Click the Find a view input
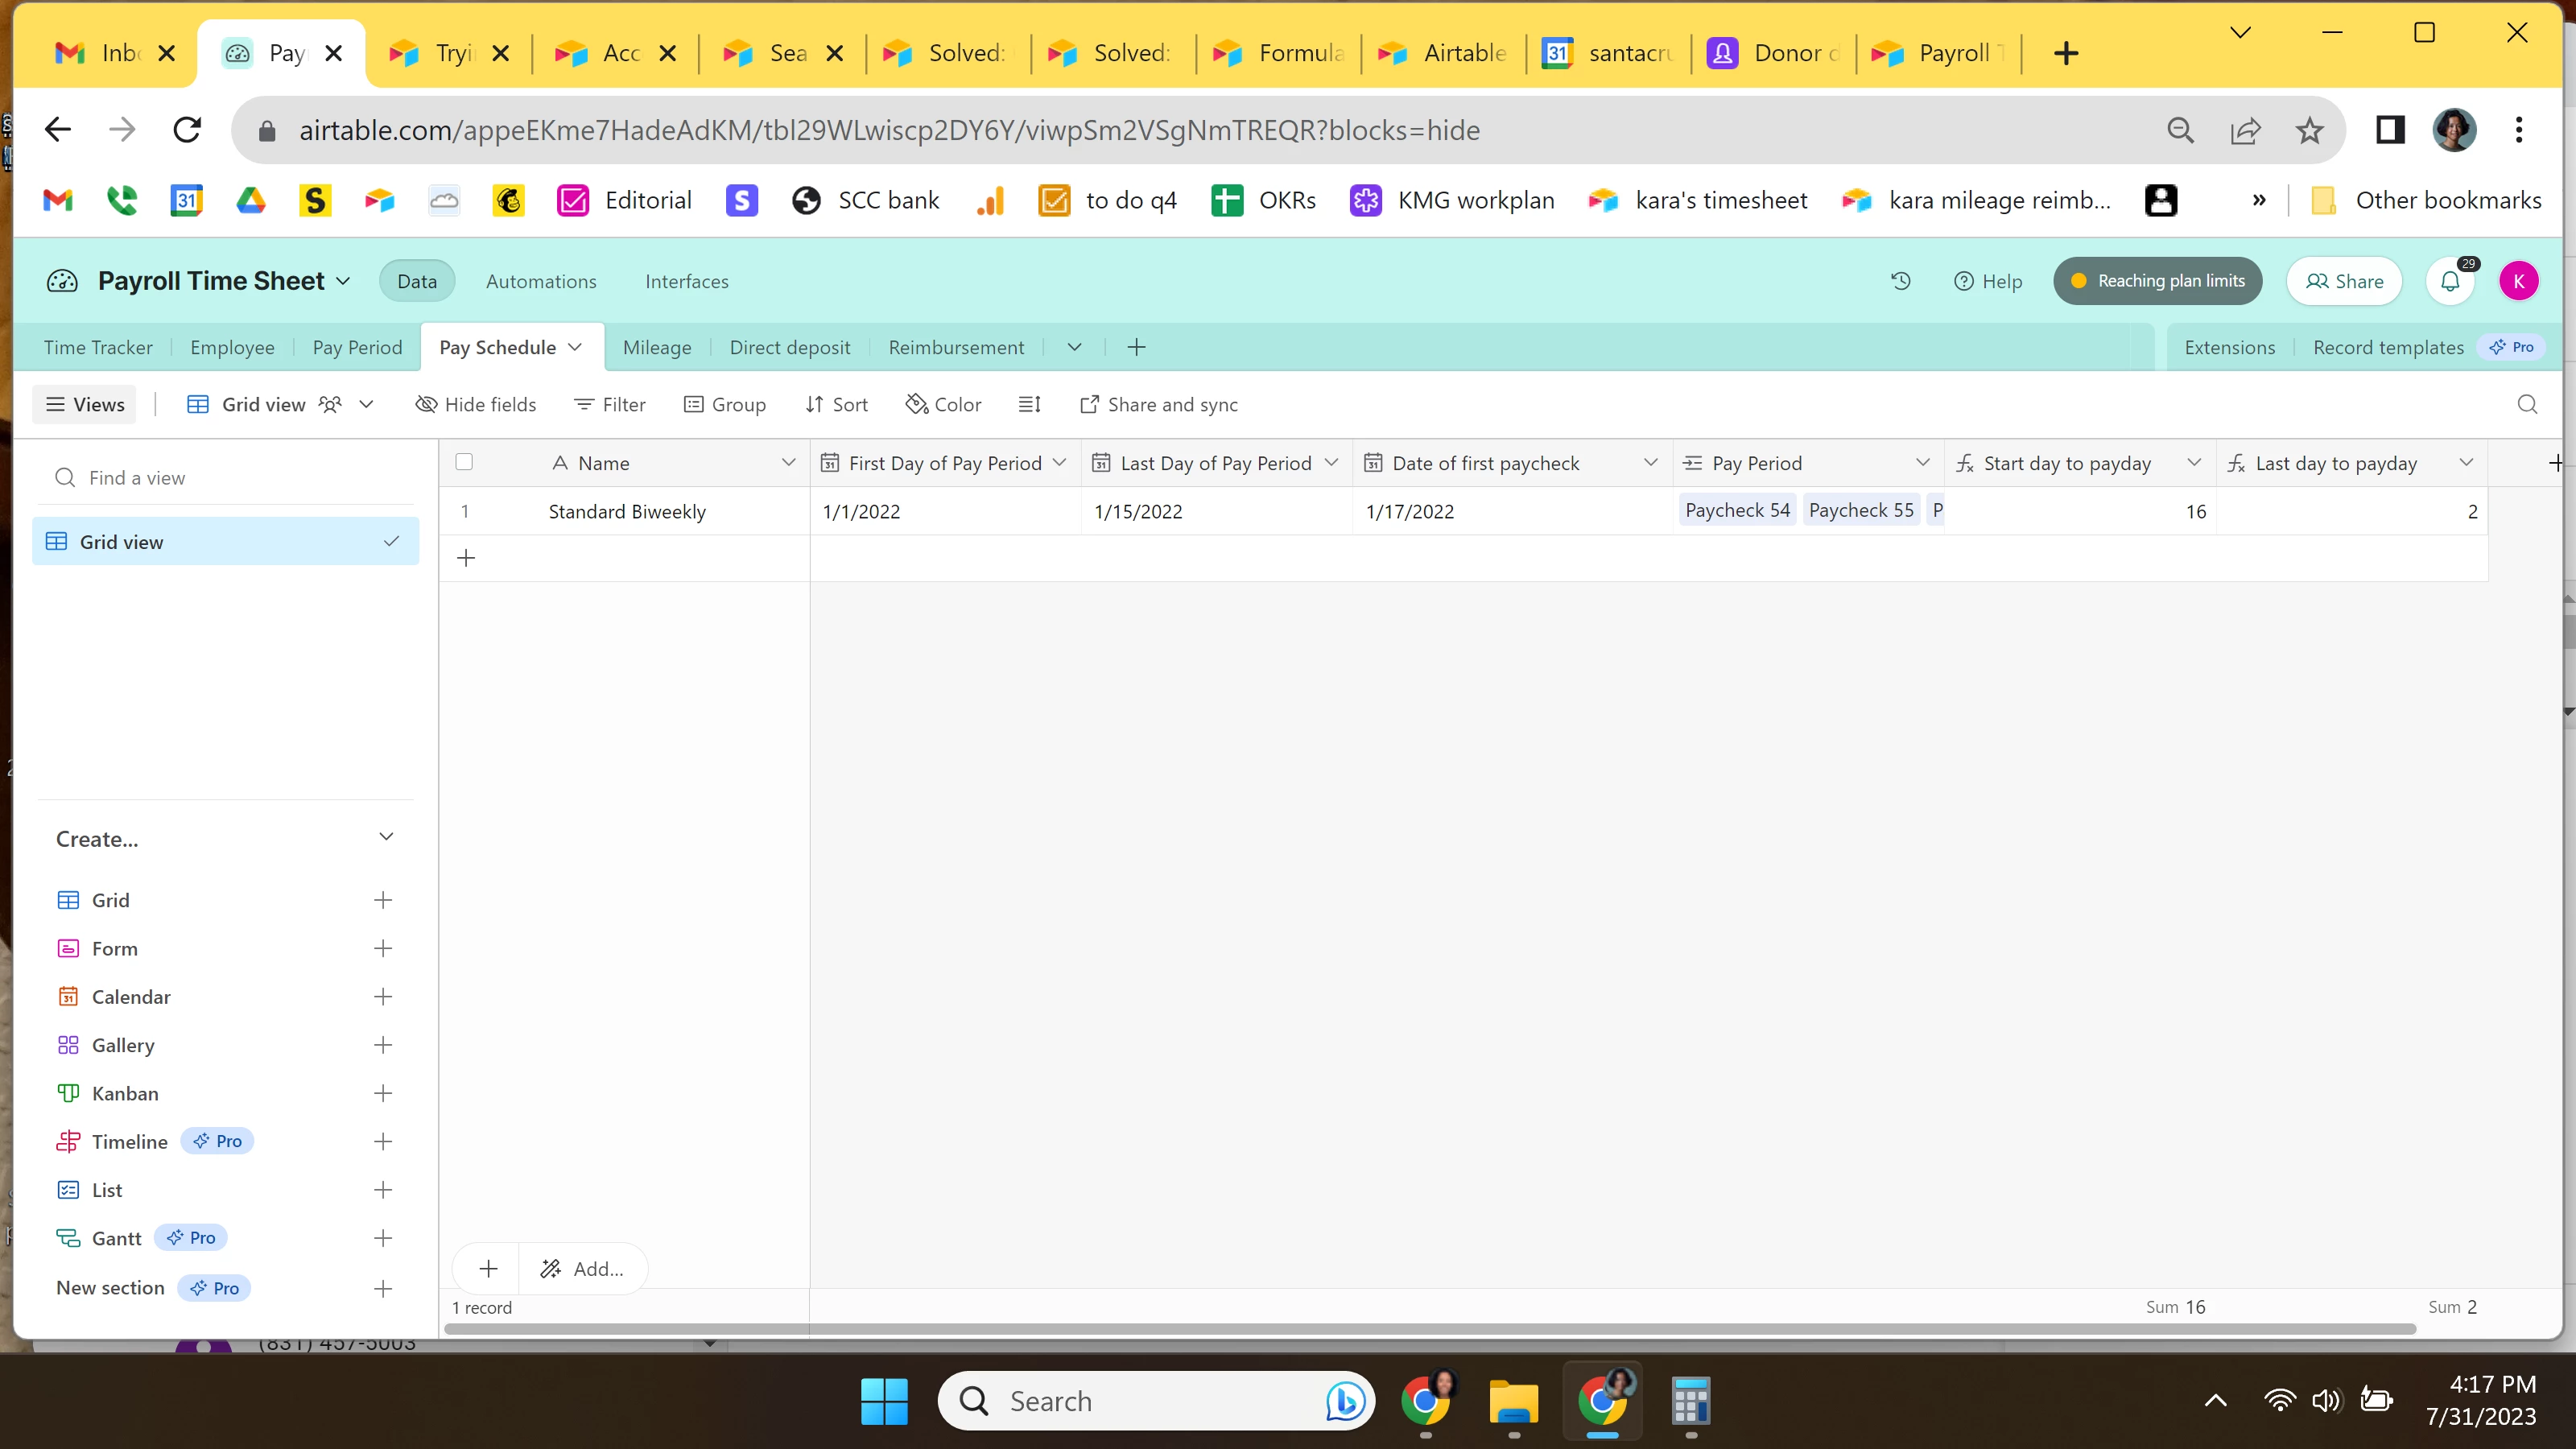Image resolution: width=2576 pixels, height=1449 pixels. (x=240, y=477)
